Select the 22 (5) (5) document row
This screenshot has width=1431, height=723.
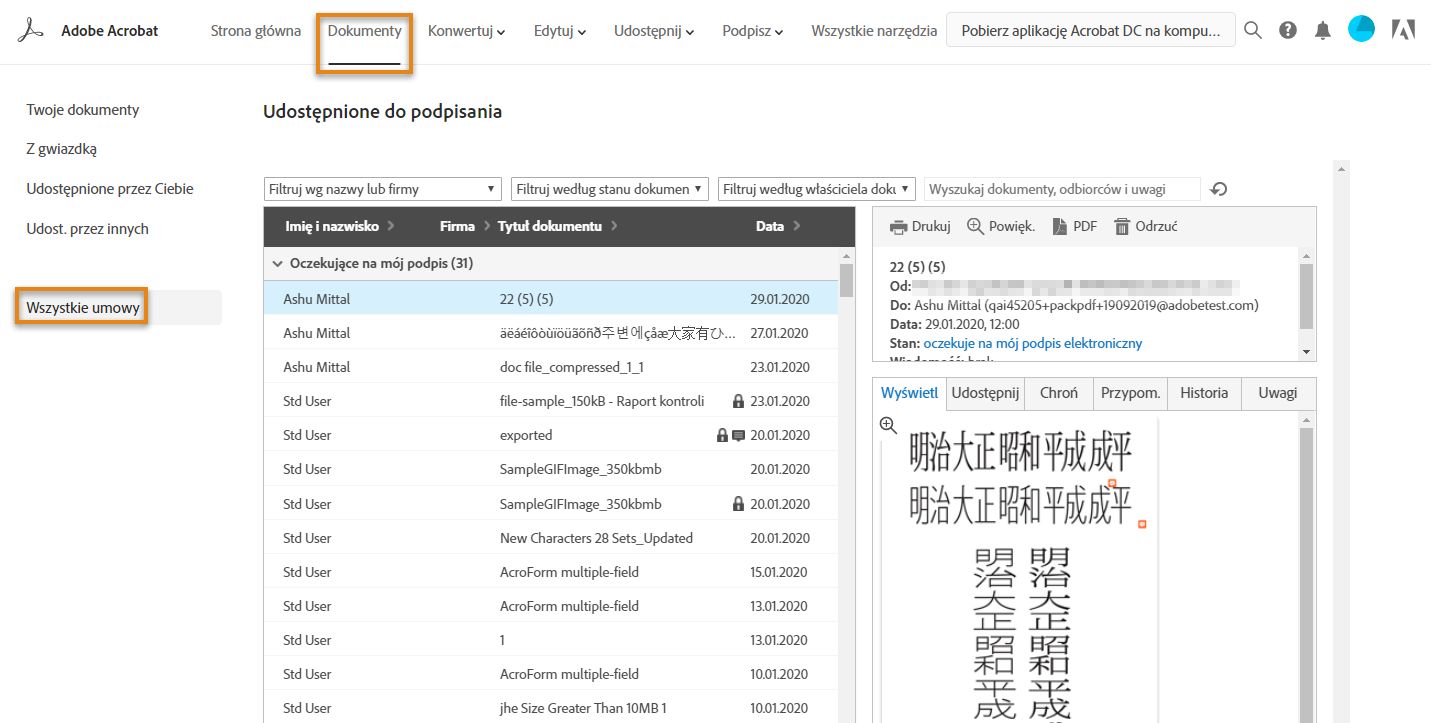coord(551,299)
